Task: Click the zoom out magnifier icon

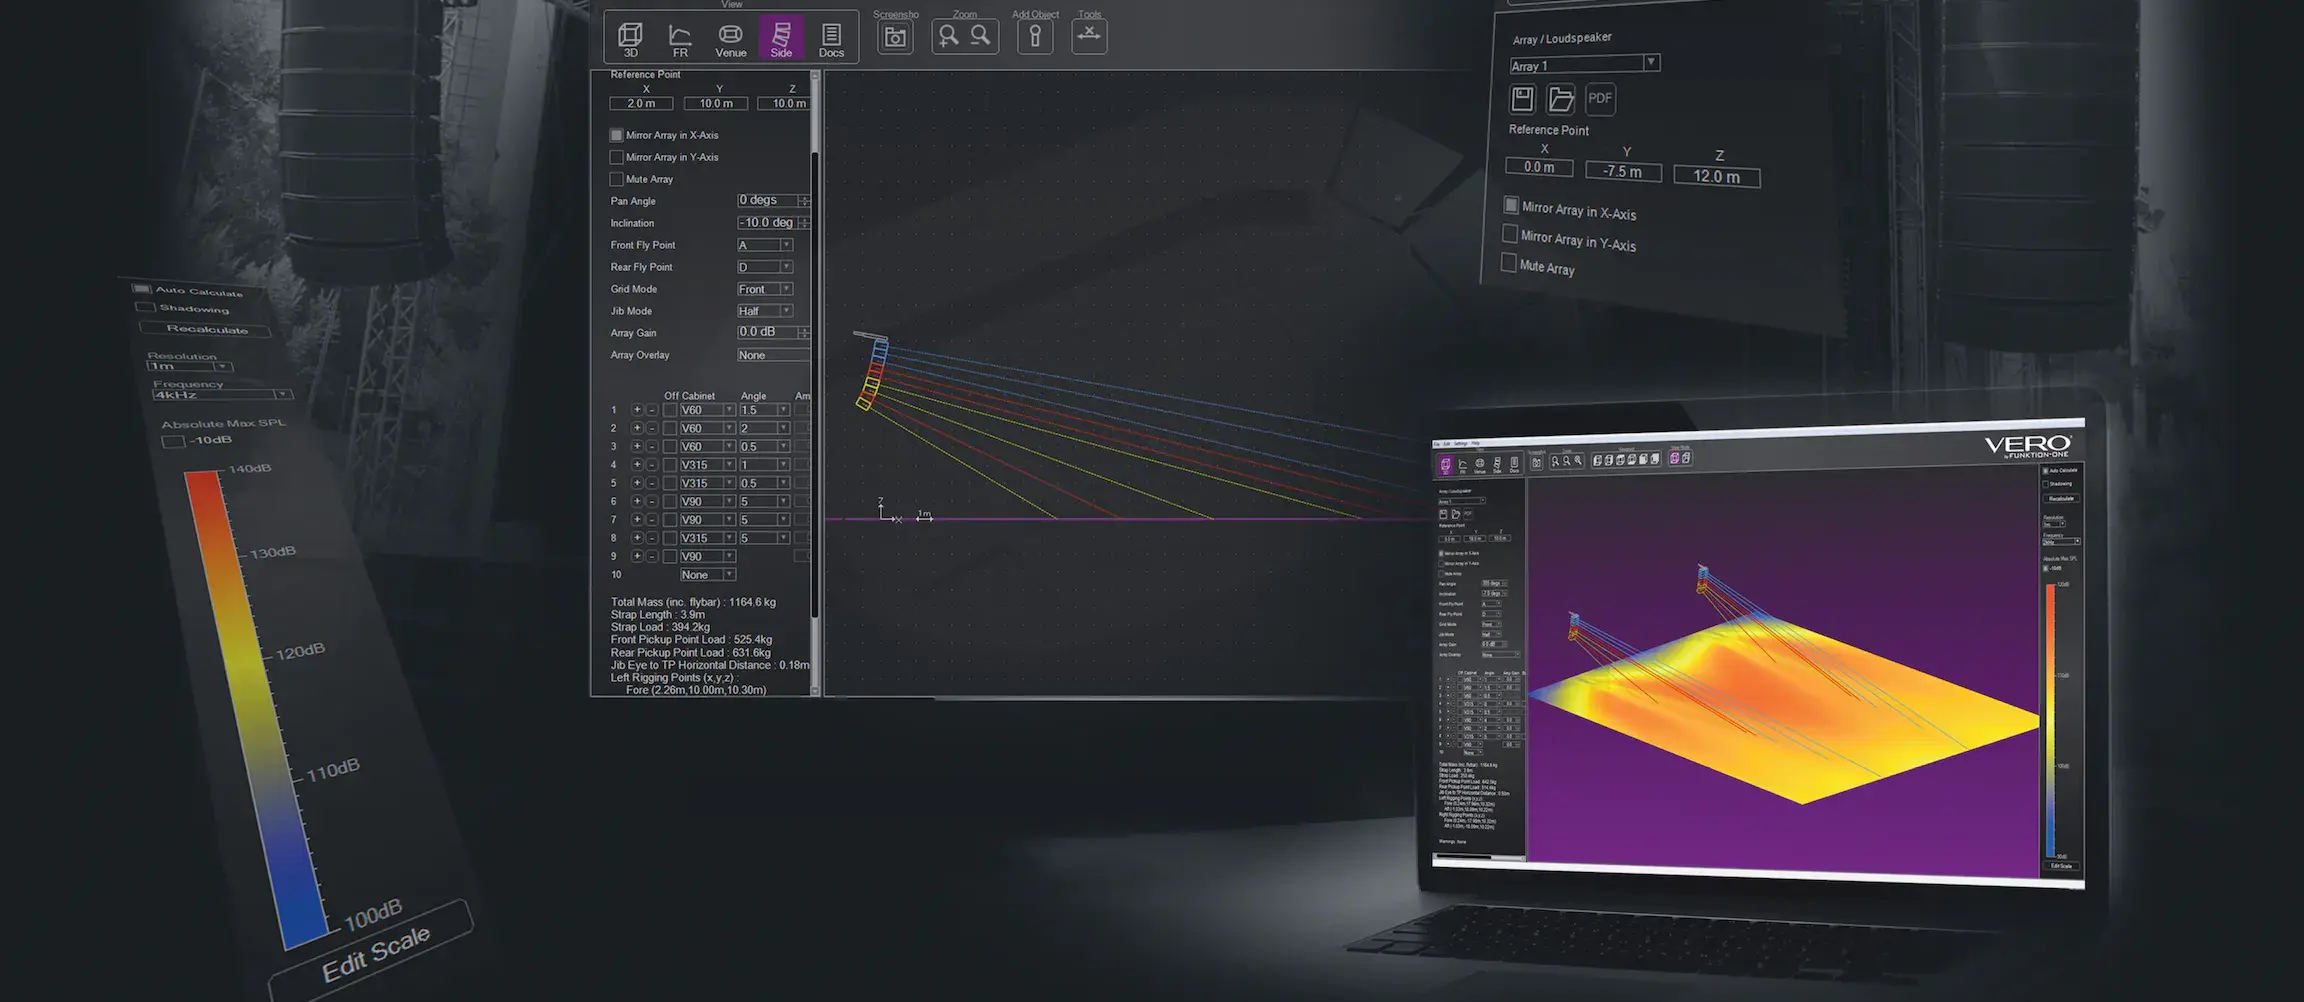Action: coord(981,37)
